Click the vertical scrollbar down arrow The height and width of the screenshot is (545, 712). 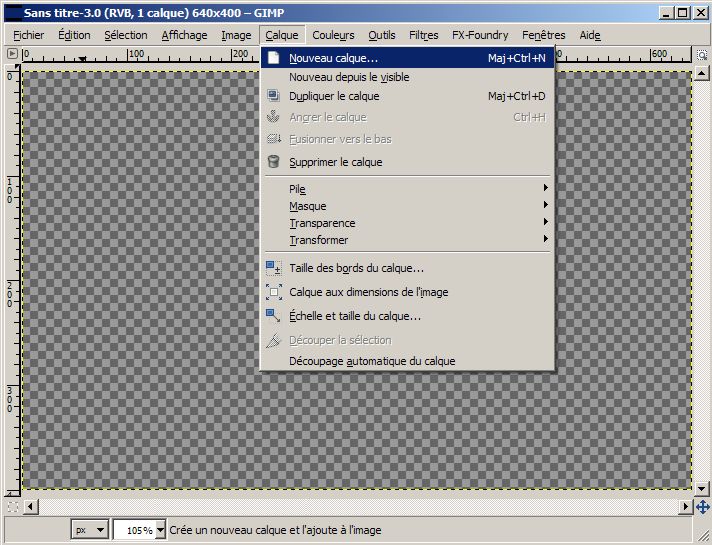[x=702, y=491]
